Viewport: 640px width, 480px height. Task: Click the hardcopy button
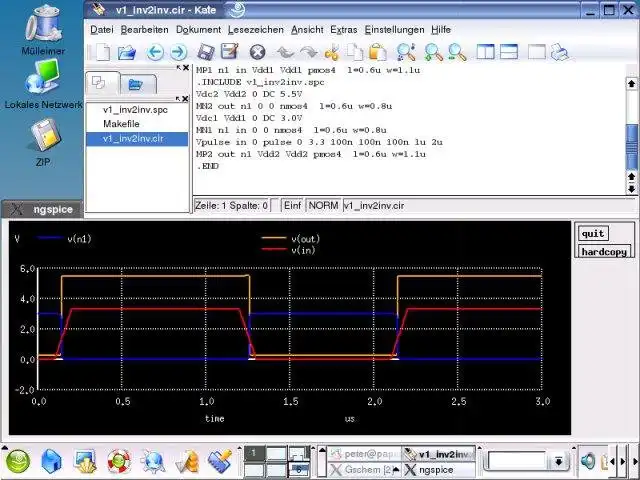[604, 251]
